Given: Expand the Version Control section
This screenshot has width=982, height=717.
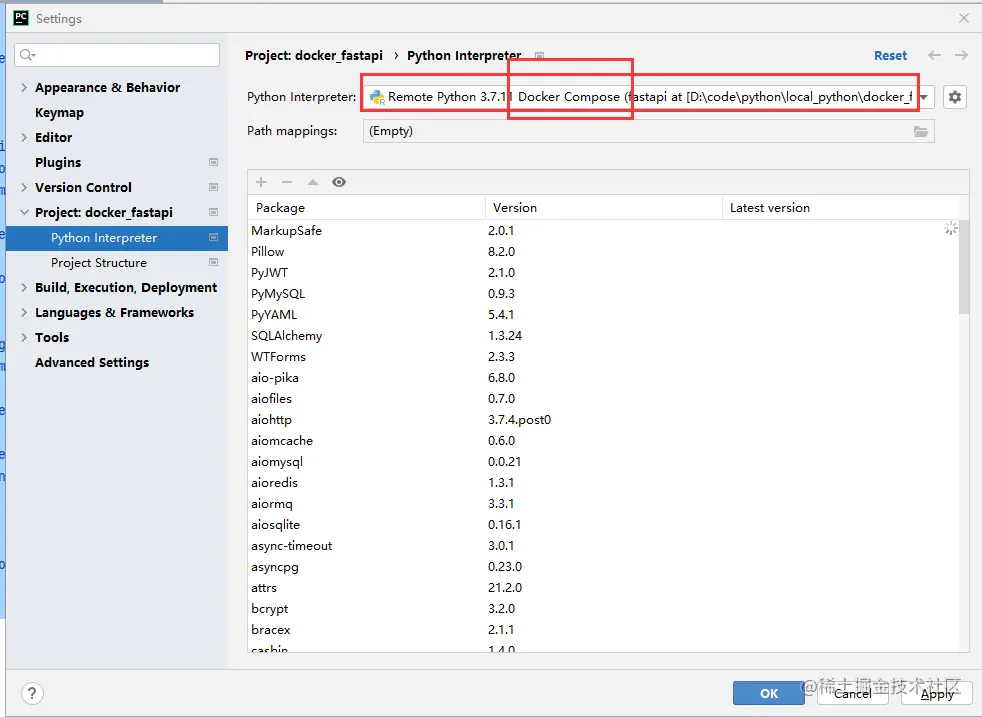Looking at the screenshot, I should pos(24,187).
